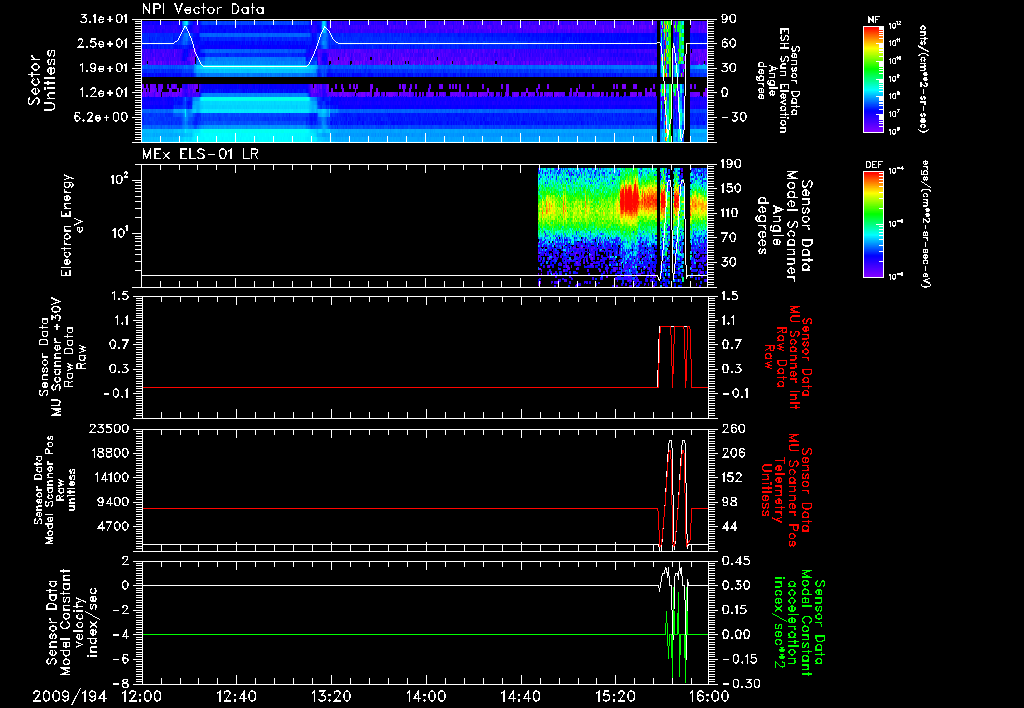This screenshot has width=1024, height=708.
Task: Click the 18800 scanner position tick label
Action: [x=108, y=453]
